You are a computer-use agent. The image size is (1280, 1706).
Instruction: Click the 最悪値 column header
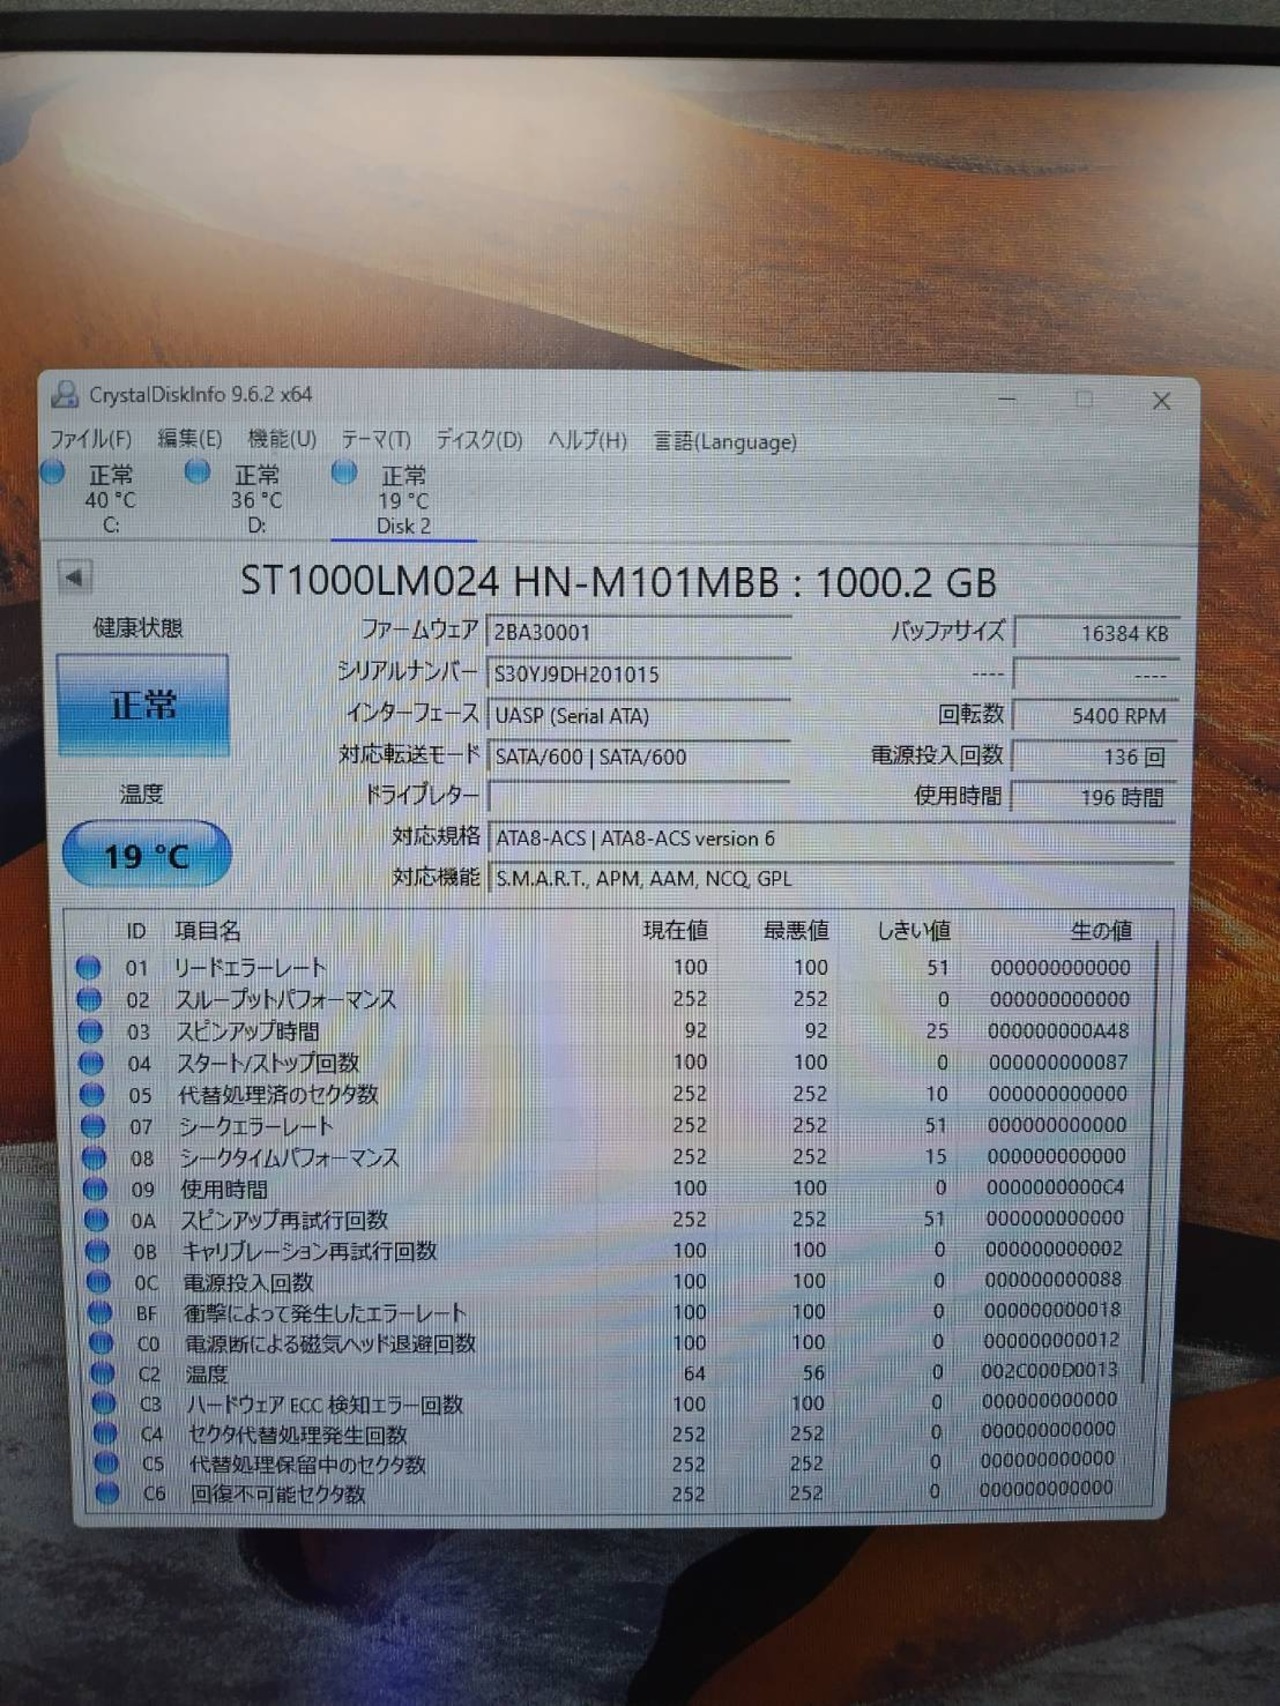796,931
